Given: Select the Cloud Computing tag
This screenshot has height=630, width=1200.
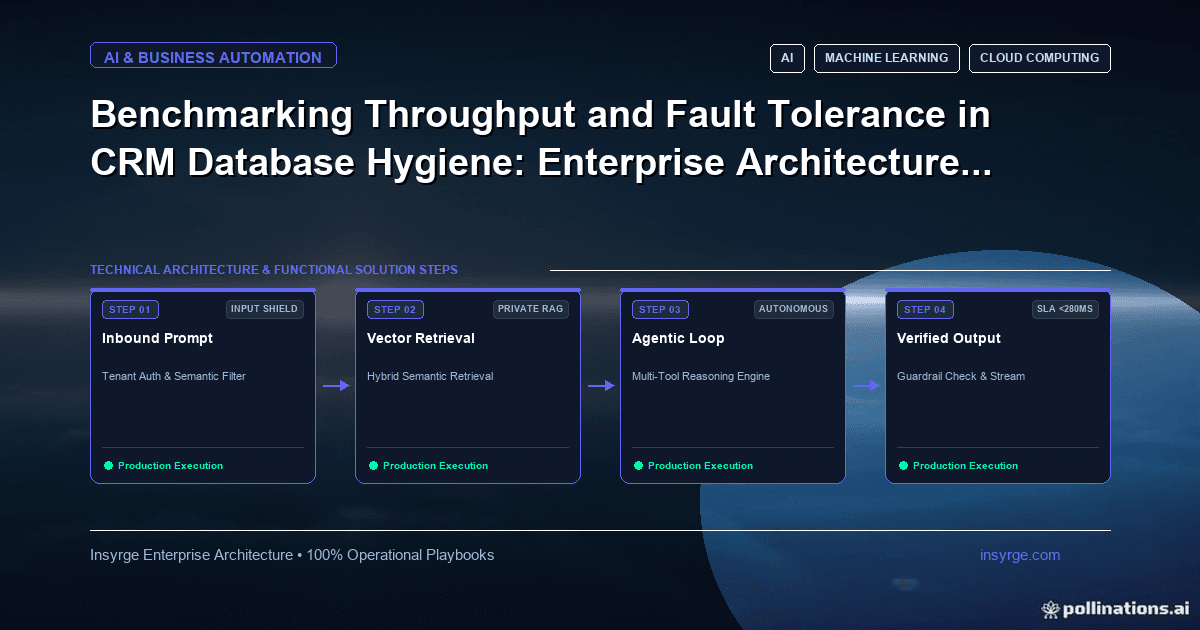Looking at the screenshot, I should (x=1040, y=58).
